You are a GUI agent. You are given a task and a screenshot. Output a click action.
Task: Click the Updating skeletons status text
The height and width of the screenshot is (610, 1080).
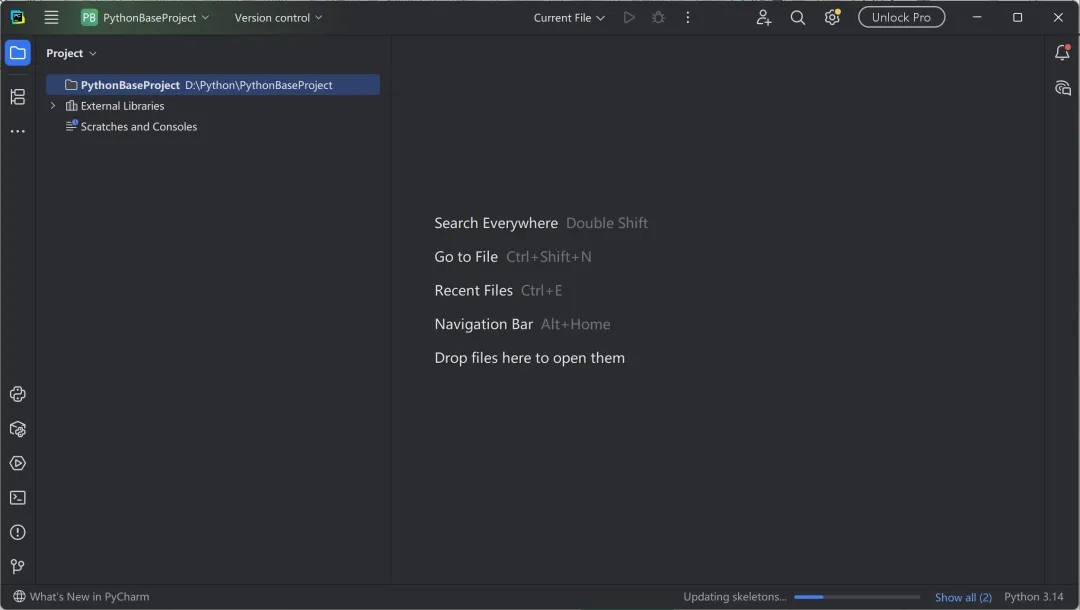pos(734,596)
